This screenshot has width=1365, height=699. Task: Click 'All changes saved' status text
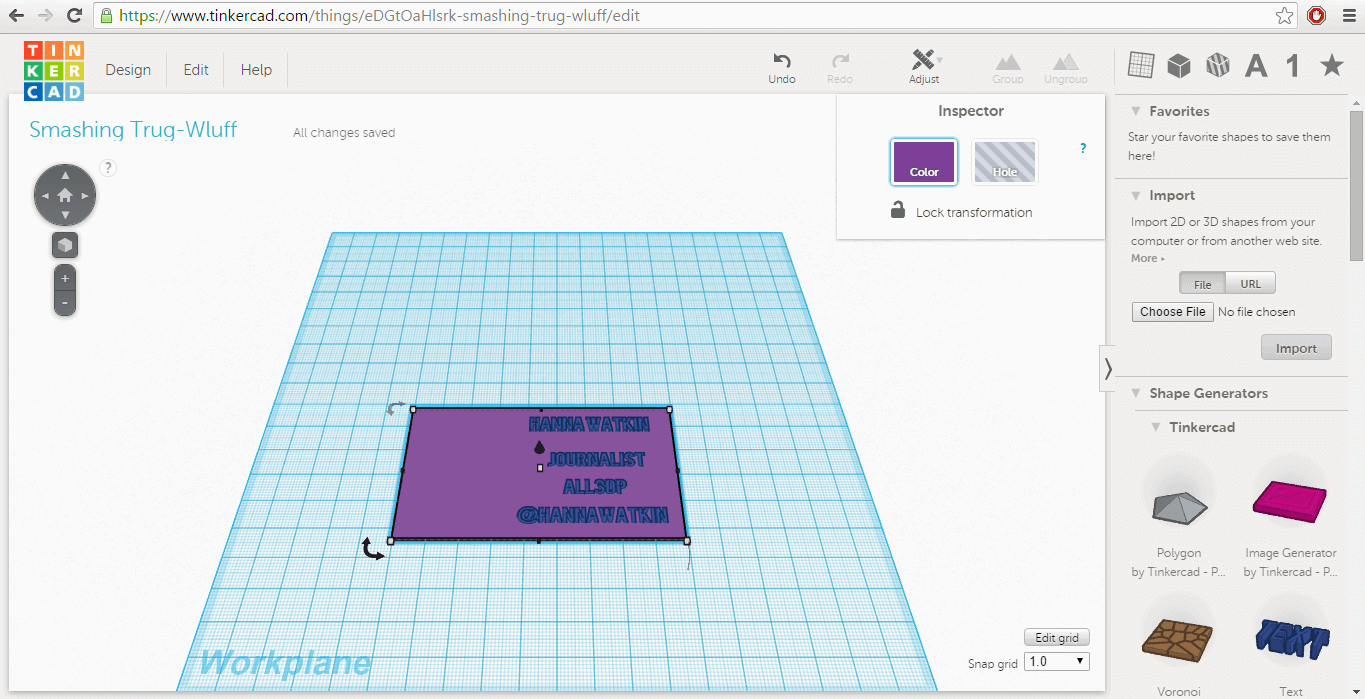point(344,133)
